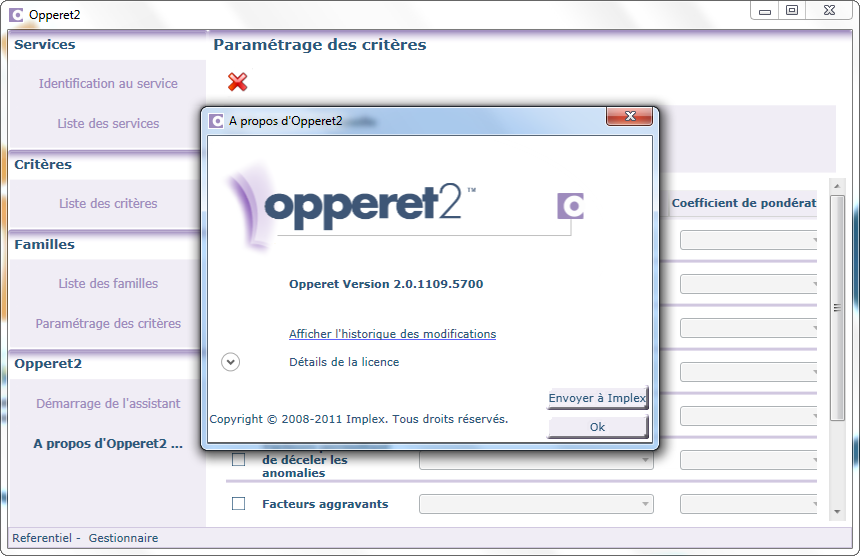Viewport: 860px width, 556px height.
Task: Click the purple Opperet logo square in dialog
Action: click(x=570, y=206)
